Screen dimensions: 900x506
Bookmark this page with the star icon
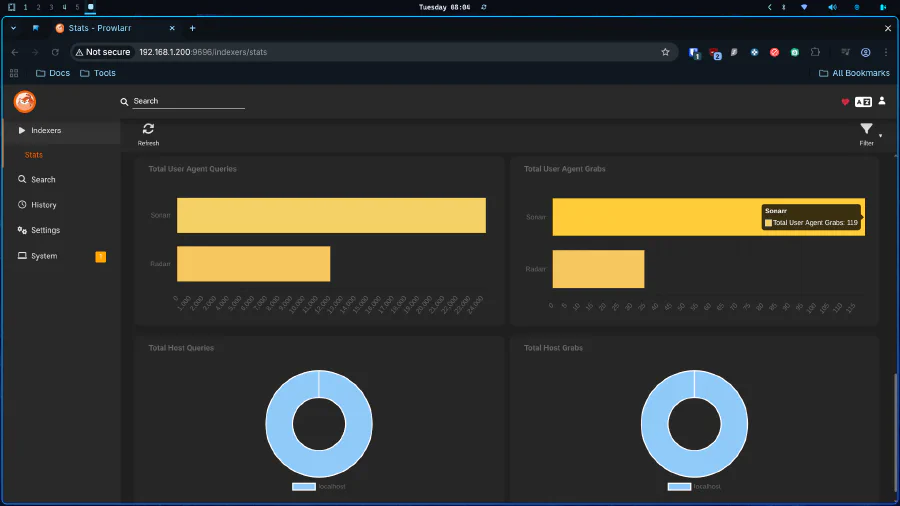665,52
